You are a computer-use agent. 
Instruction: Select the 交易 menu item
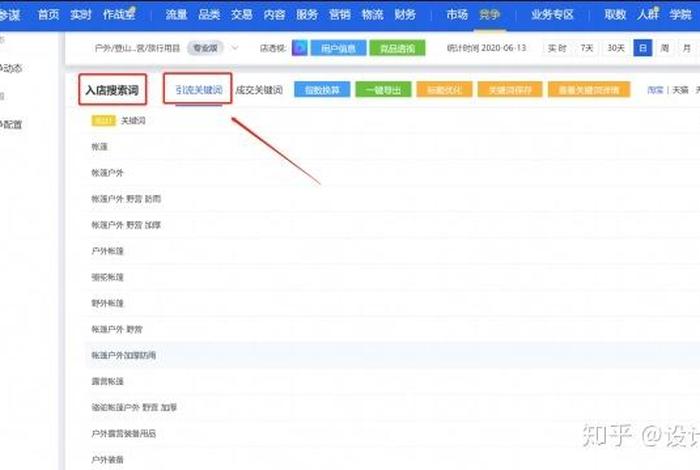point(242,15)
